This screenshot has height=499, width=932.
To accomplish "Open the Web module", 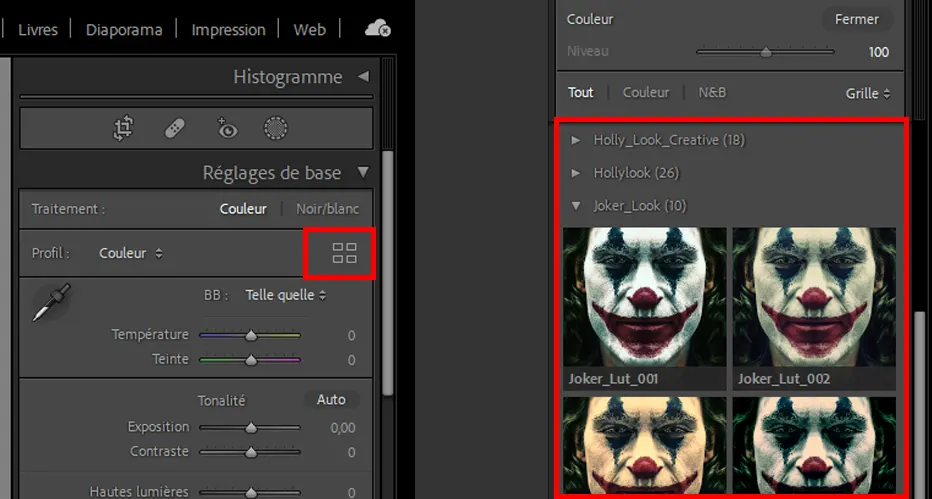I will pos(310,30).
